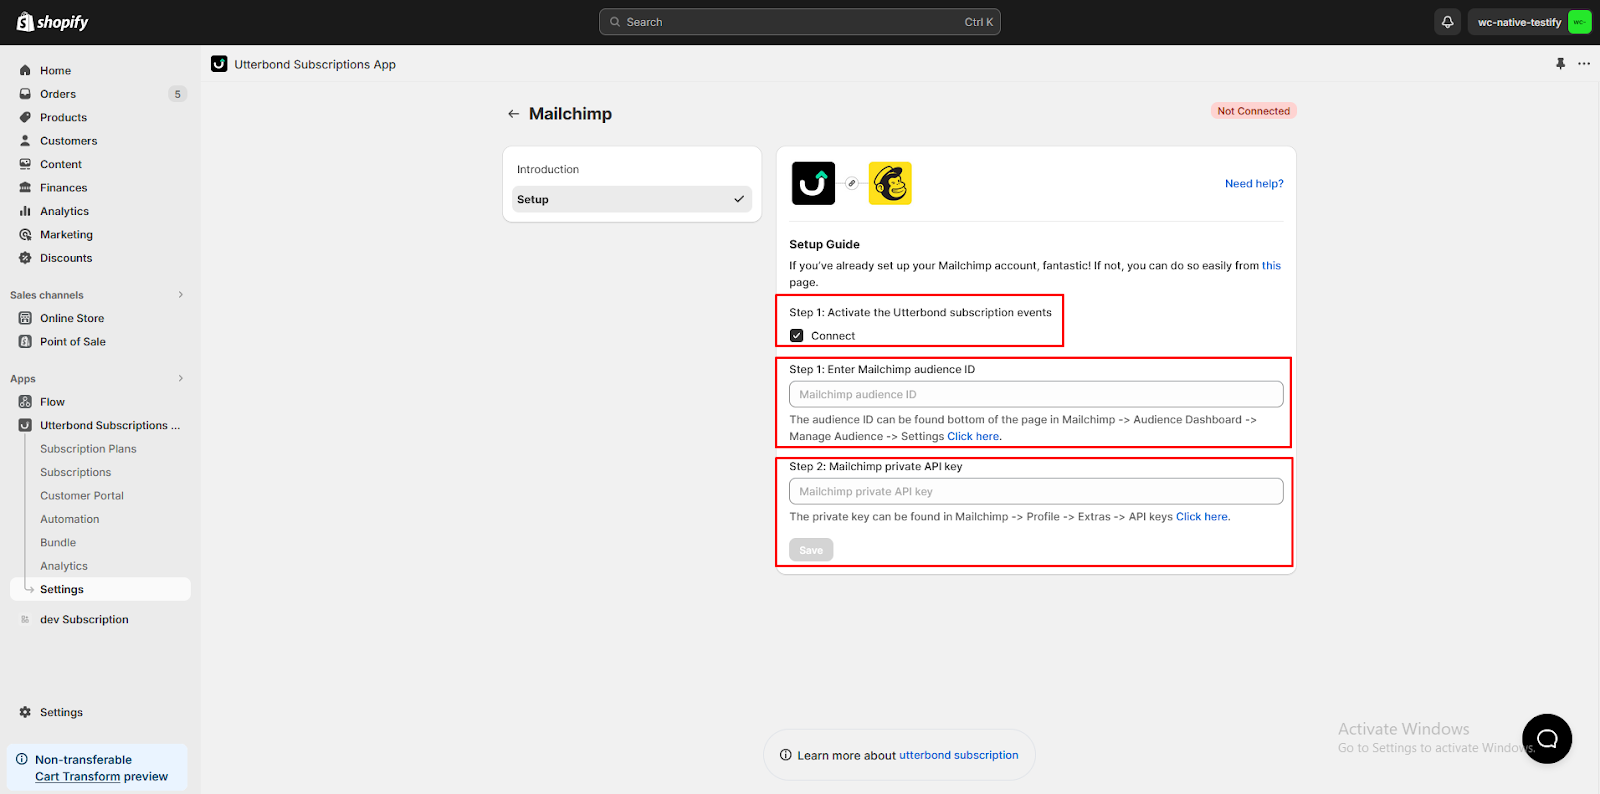This screenshot has width=1600, height=794.
Task: Go back with Mailchimp arrow
Action: [x=513, y=114]
